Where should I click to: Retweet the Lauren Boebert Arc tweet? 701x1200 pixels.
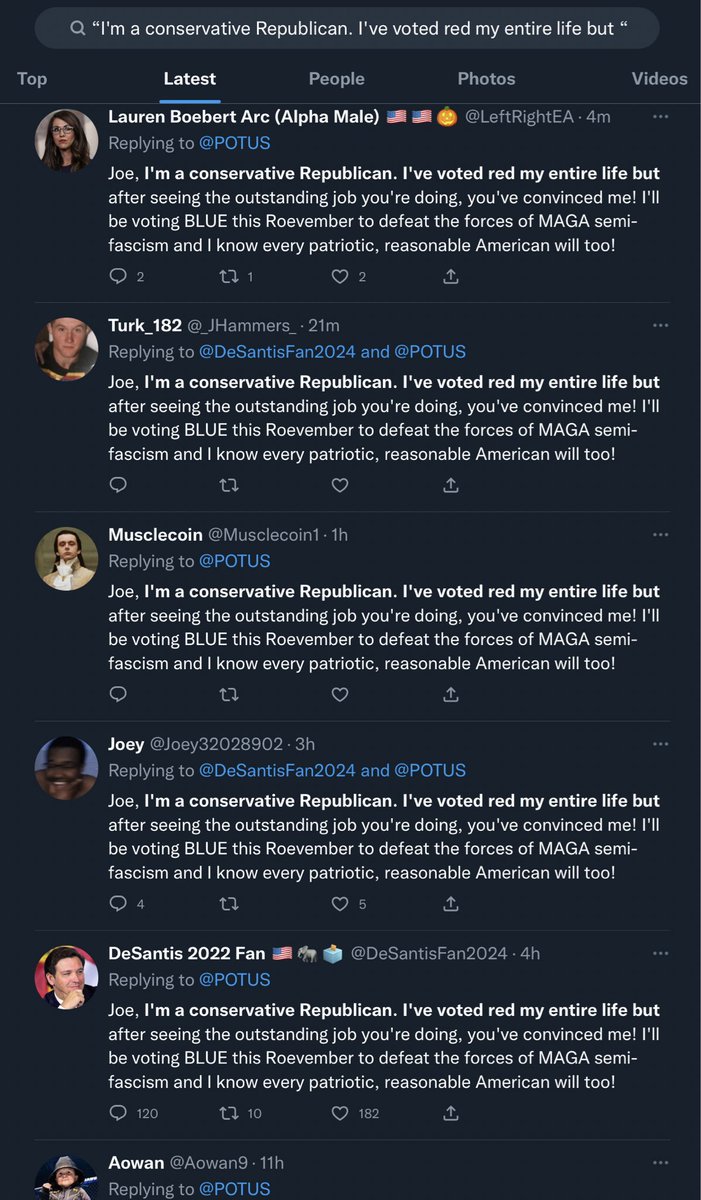click(x=229, y=276)
